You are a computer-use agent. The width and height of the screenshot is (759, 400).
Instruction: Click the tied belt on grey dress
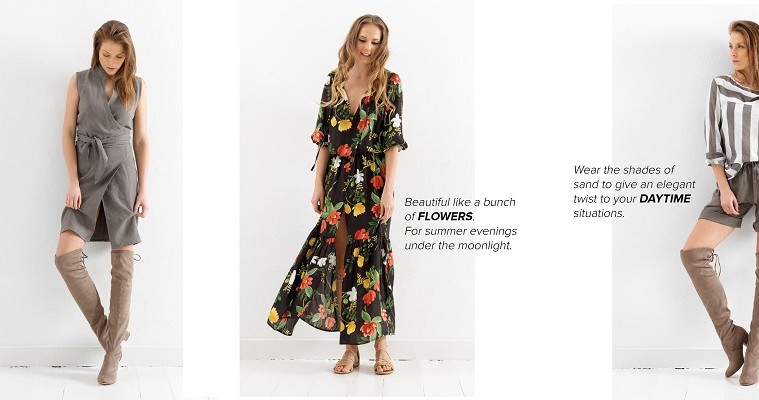[x=99, y=150]
